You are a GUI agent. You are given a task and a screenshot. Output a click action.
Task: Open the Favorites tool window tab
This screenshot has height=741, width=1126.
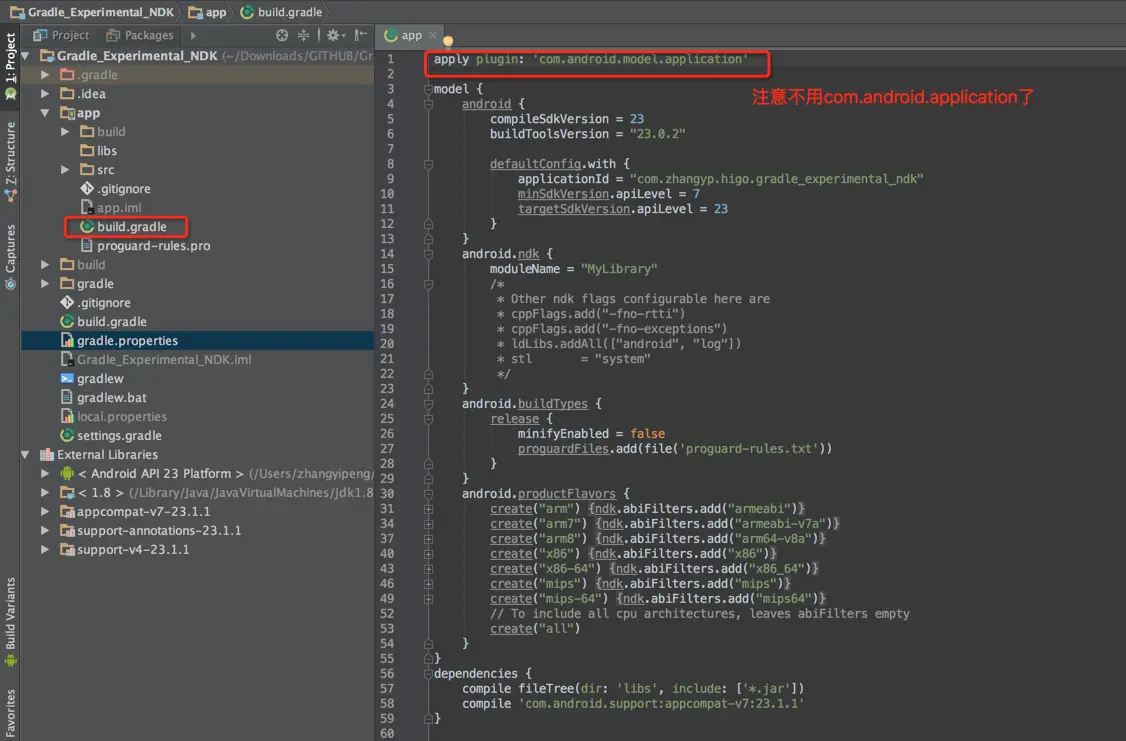tap(10, 714)
